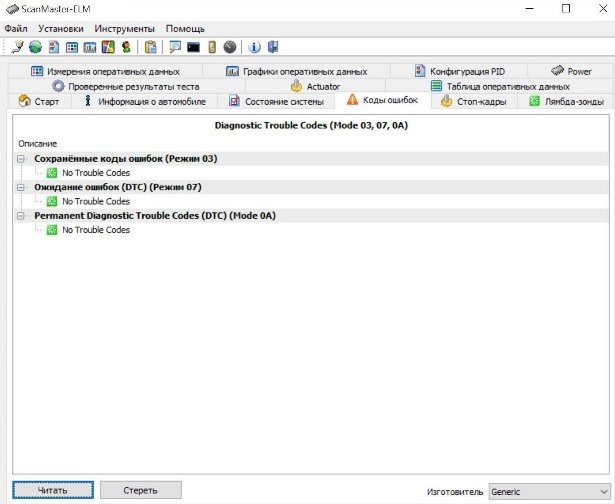Switch to Графики оперативных данных tab
Image resolution: width=615 pixels, height=504 pixels.
tap(297, 71)
